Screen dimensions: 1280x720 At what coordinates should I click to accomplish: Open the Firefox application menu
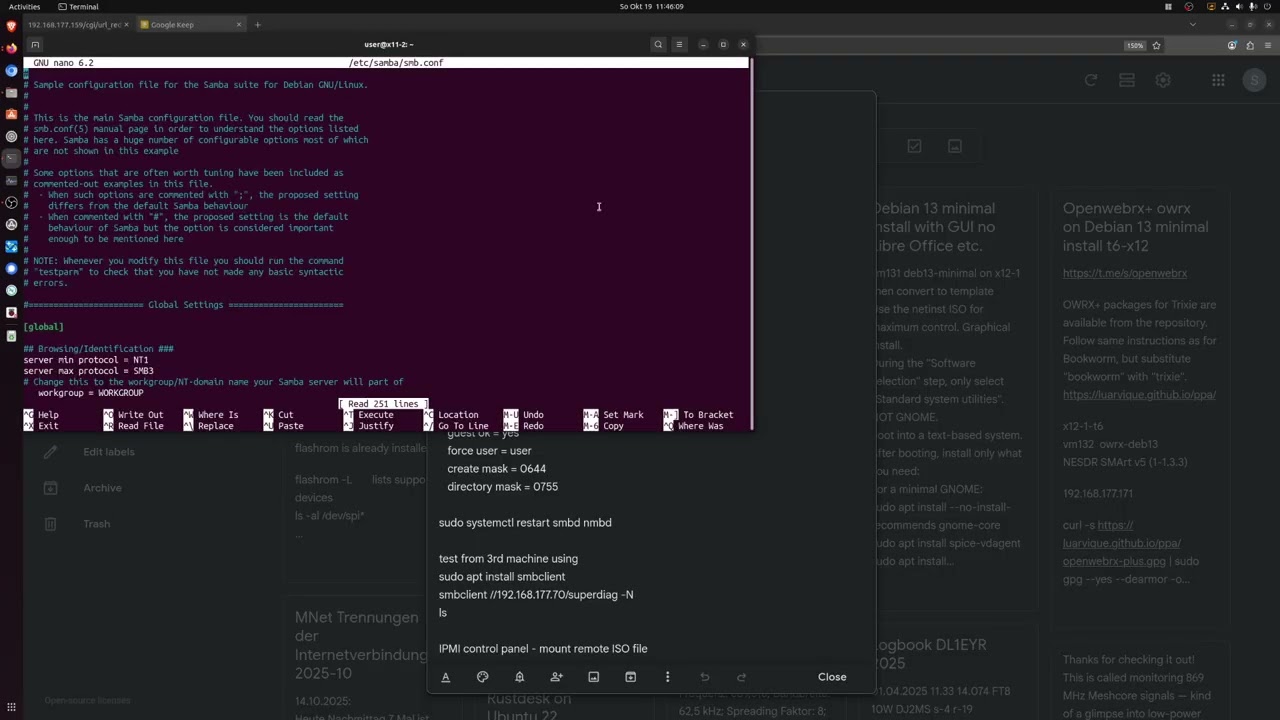(1267, 45)
